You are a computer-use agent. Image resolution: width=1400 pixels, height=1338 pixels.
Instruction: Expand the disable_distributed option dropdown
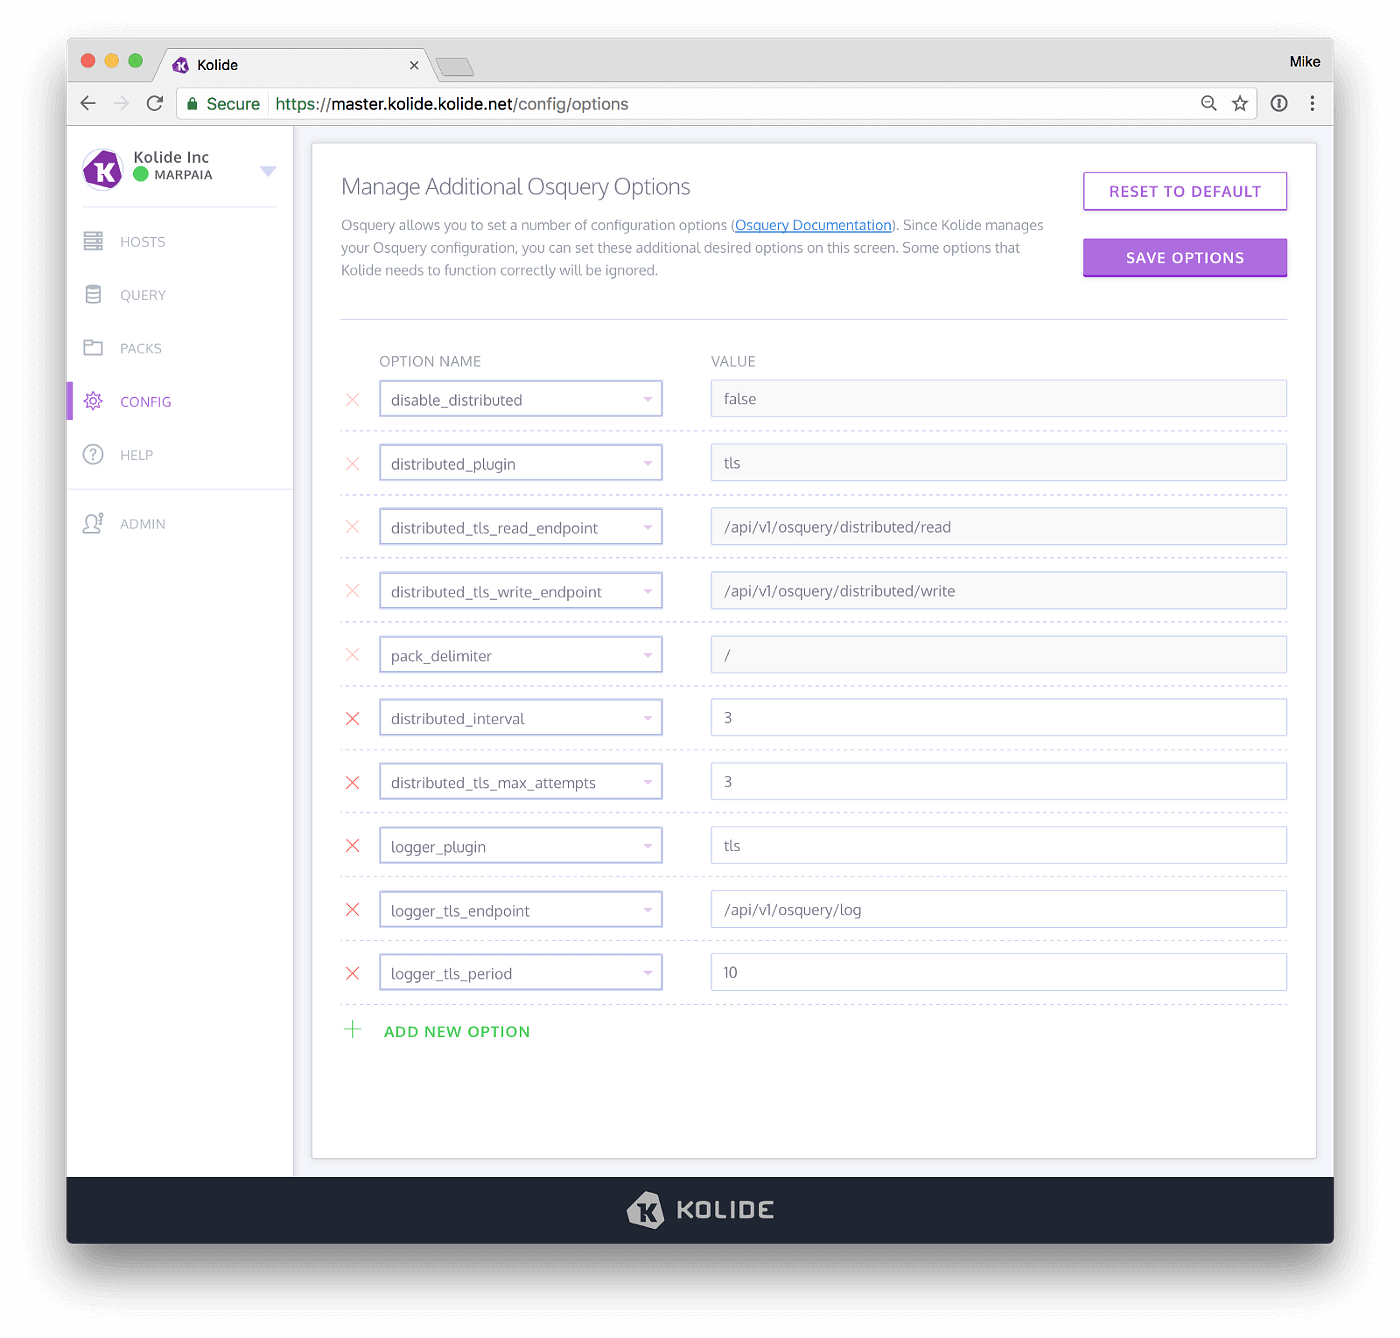(x=646, y=398)
